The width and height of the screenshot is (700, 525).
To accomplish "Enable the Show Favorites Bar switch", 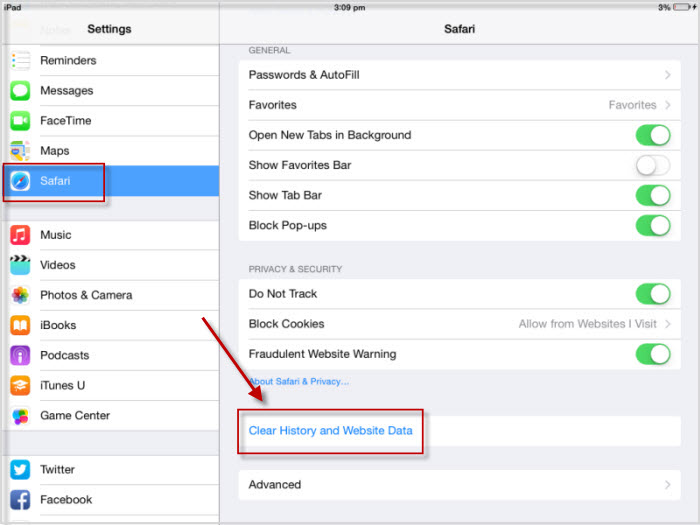I will [x=653, y=165].
